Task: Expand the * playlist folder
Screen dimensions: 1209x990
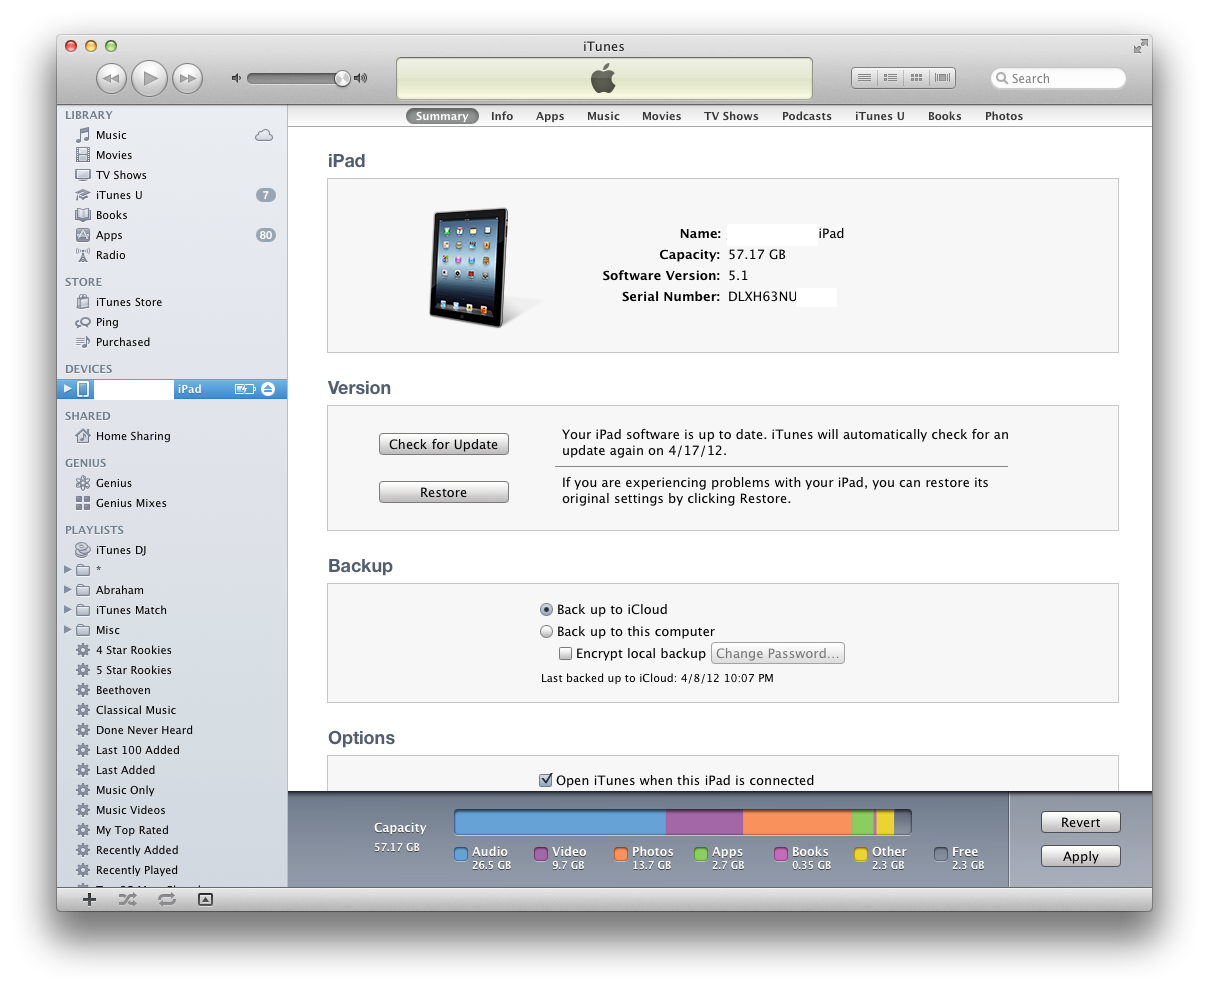Action: point(68,570)
